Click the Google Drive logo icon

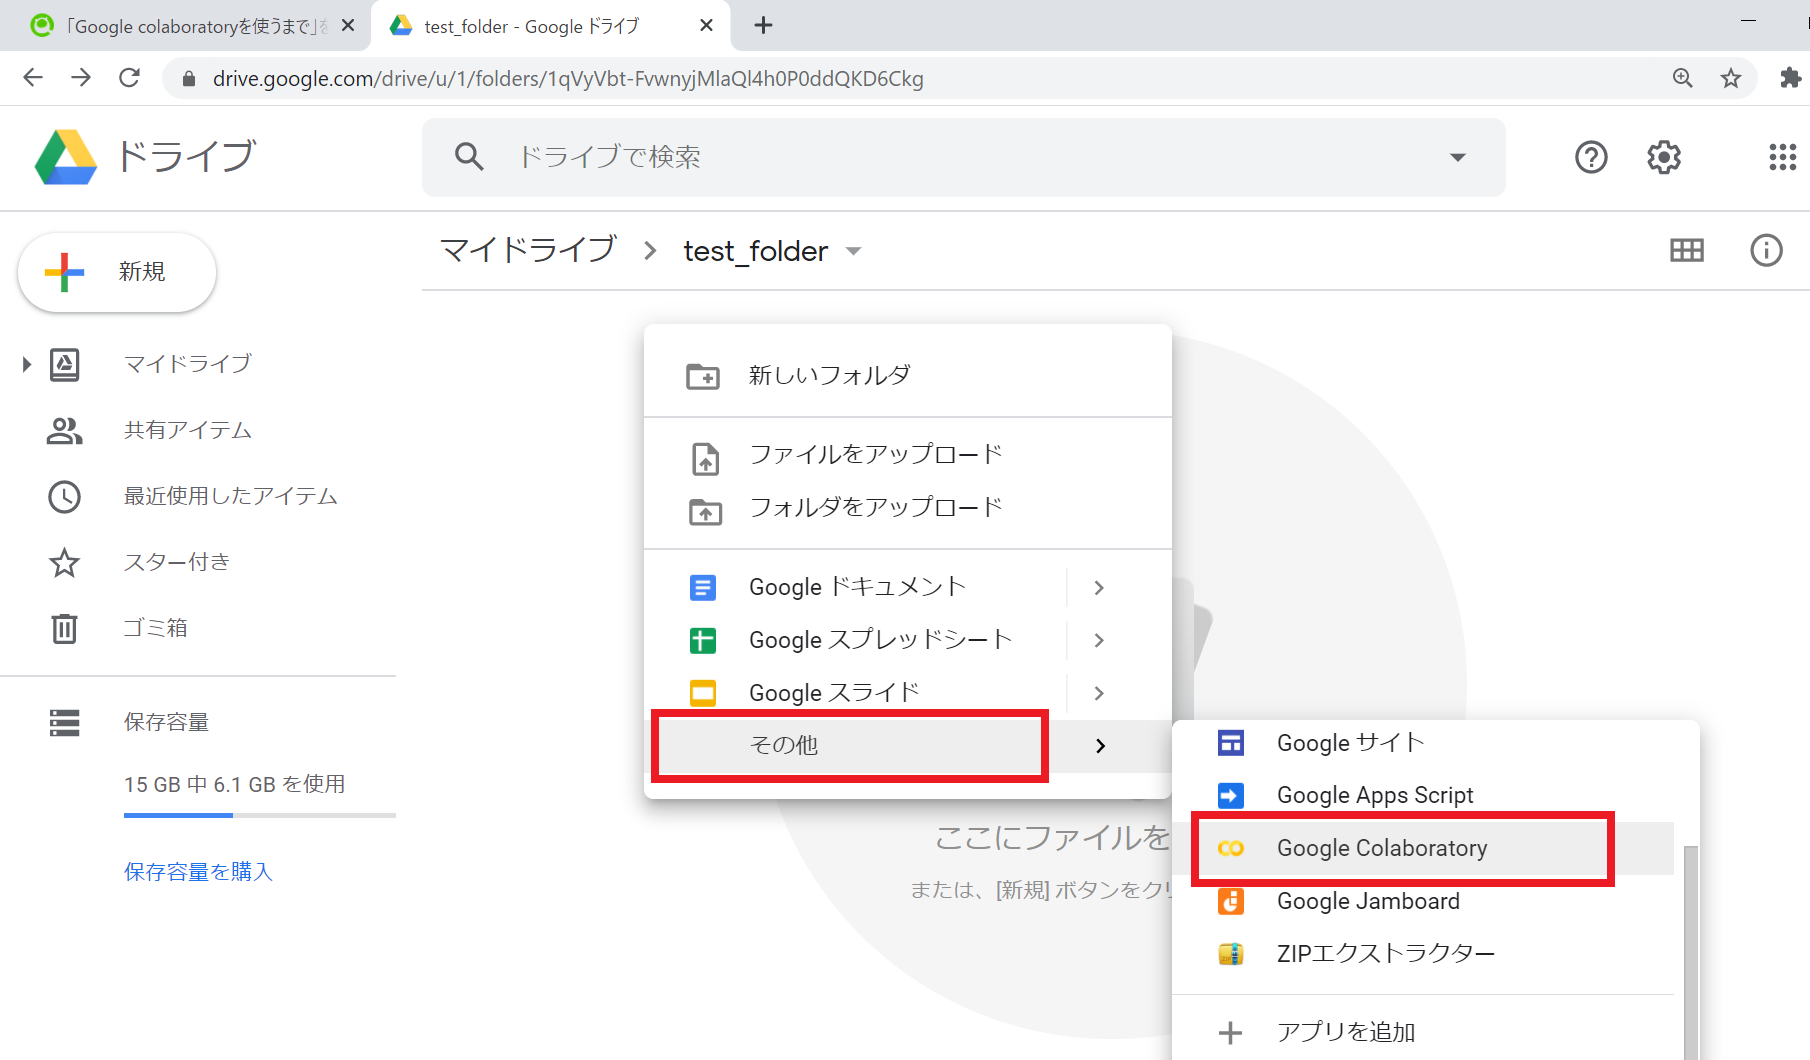66,157
